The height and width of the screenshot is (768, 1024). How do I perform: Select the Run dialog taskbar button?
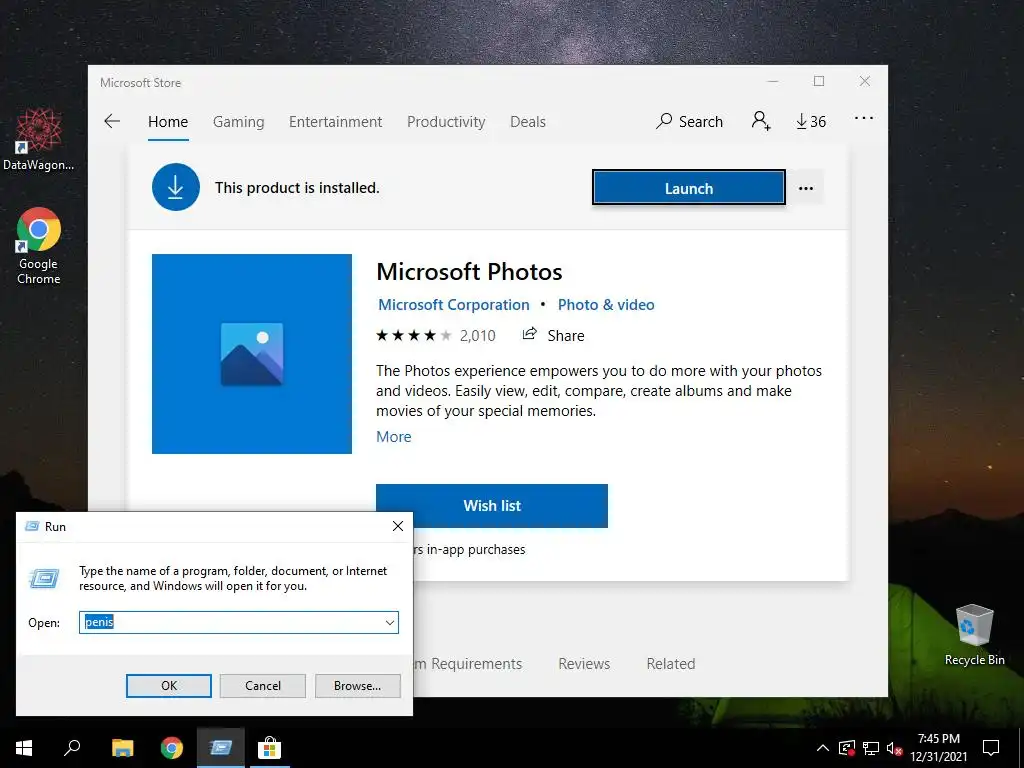(221, 748)
